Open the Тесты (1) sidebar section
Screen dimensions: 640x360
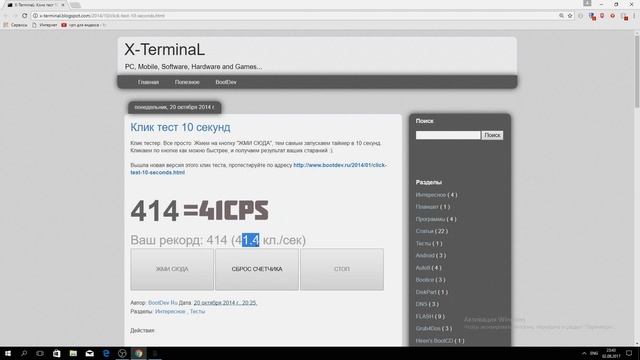[x=429, y=243]
